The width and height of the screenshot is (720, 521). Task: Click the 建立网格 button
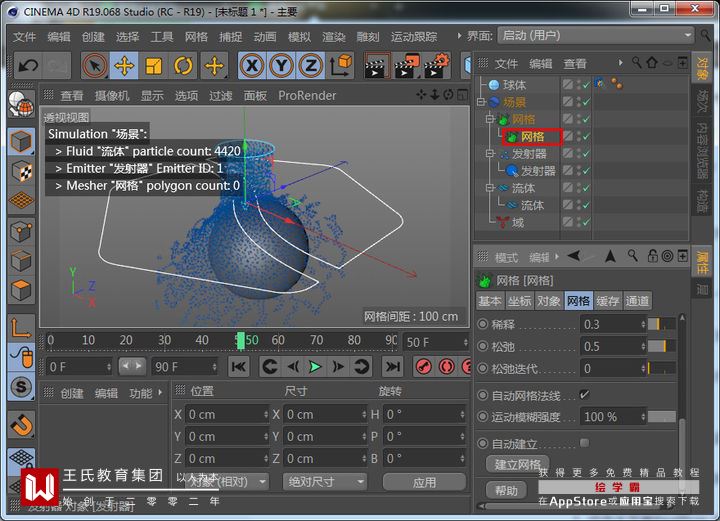pos(517,465)
